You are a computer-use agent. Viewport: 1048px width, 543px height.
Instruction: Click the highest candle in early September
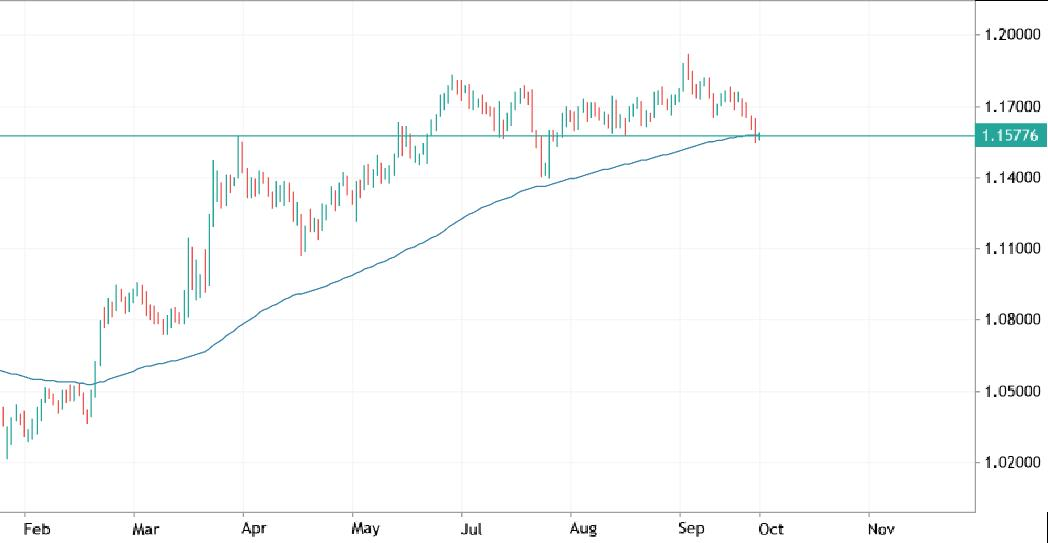688,72
